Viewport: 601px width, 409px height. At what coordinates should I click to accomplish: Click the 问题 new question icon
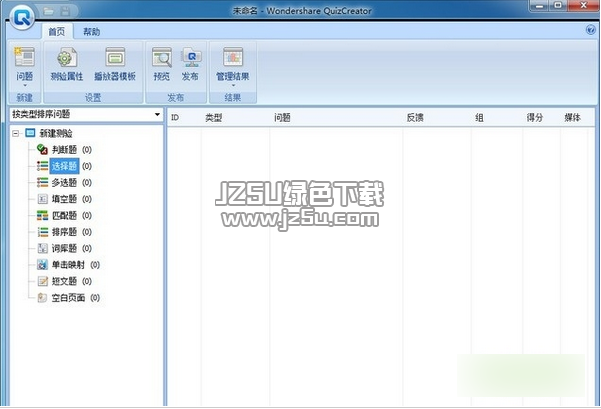(x=25, y=57)
